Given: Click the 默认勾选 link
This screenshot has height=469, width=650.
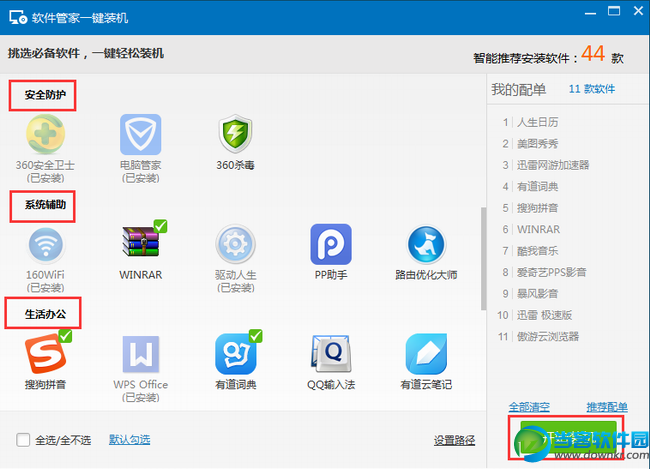Looking at the screenshot, I should click(x=129, y=440).
